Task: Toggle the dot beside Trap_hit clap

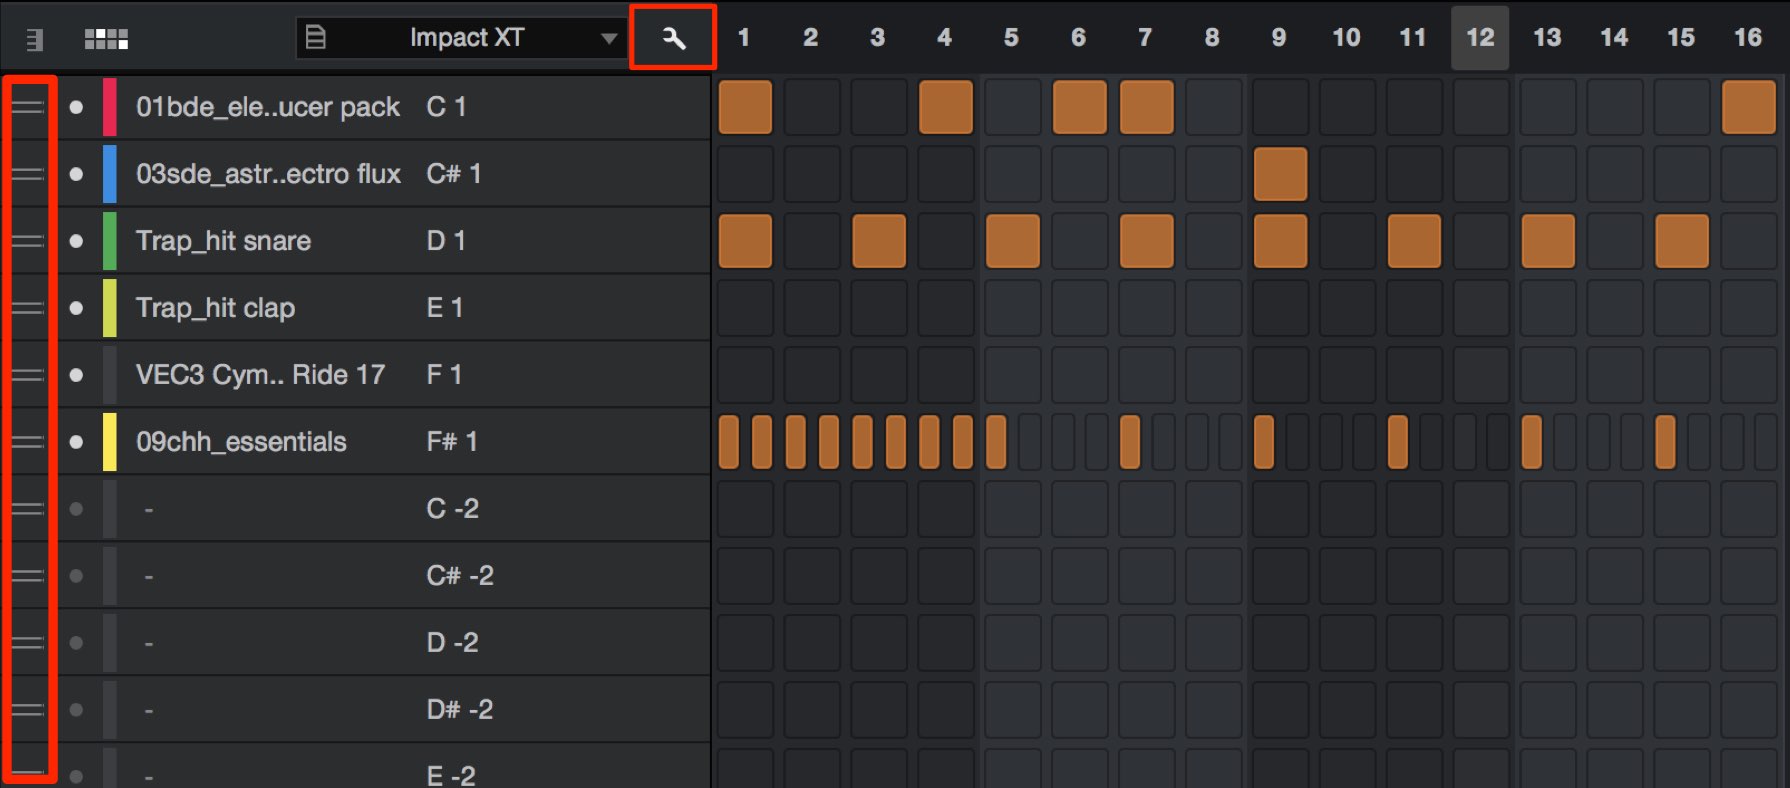Action: click(76, 308)
